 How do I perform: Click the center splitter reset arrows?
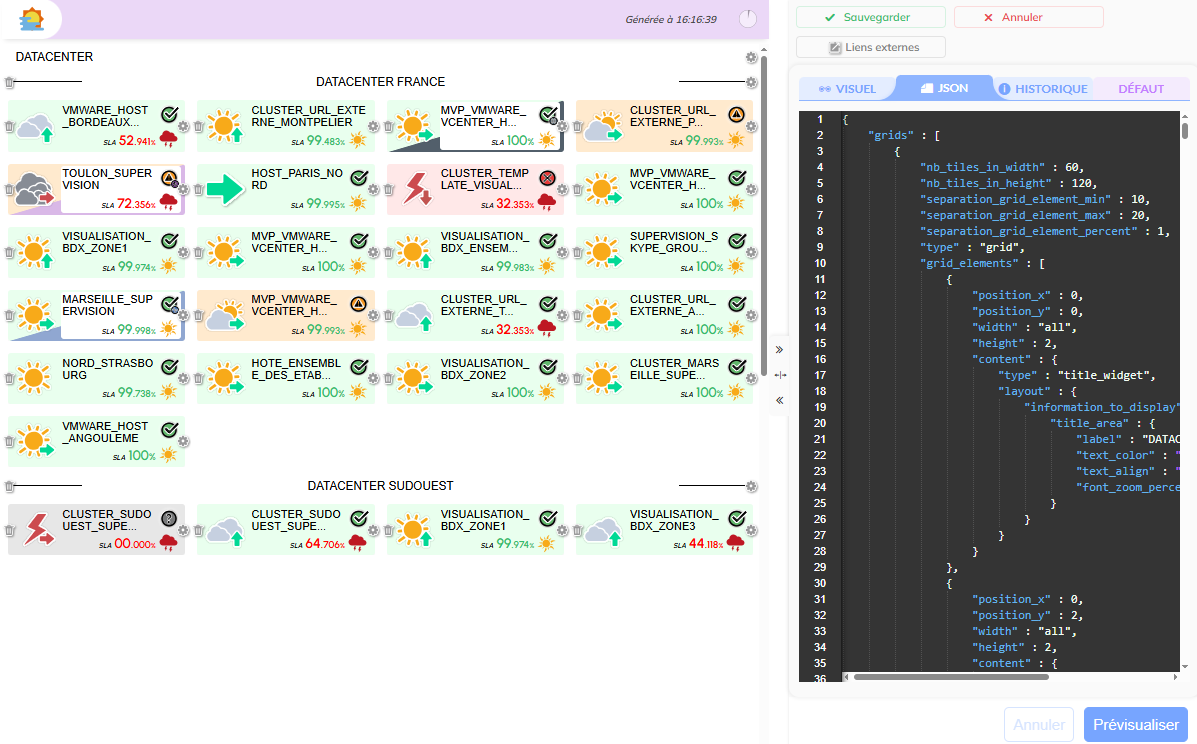tap(780, 375)
